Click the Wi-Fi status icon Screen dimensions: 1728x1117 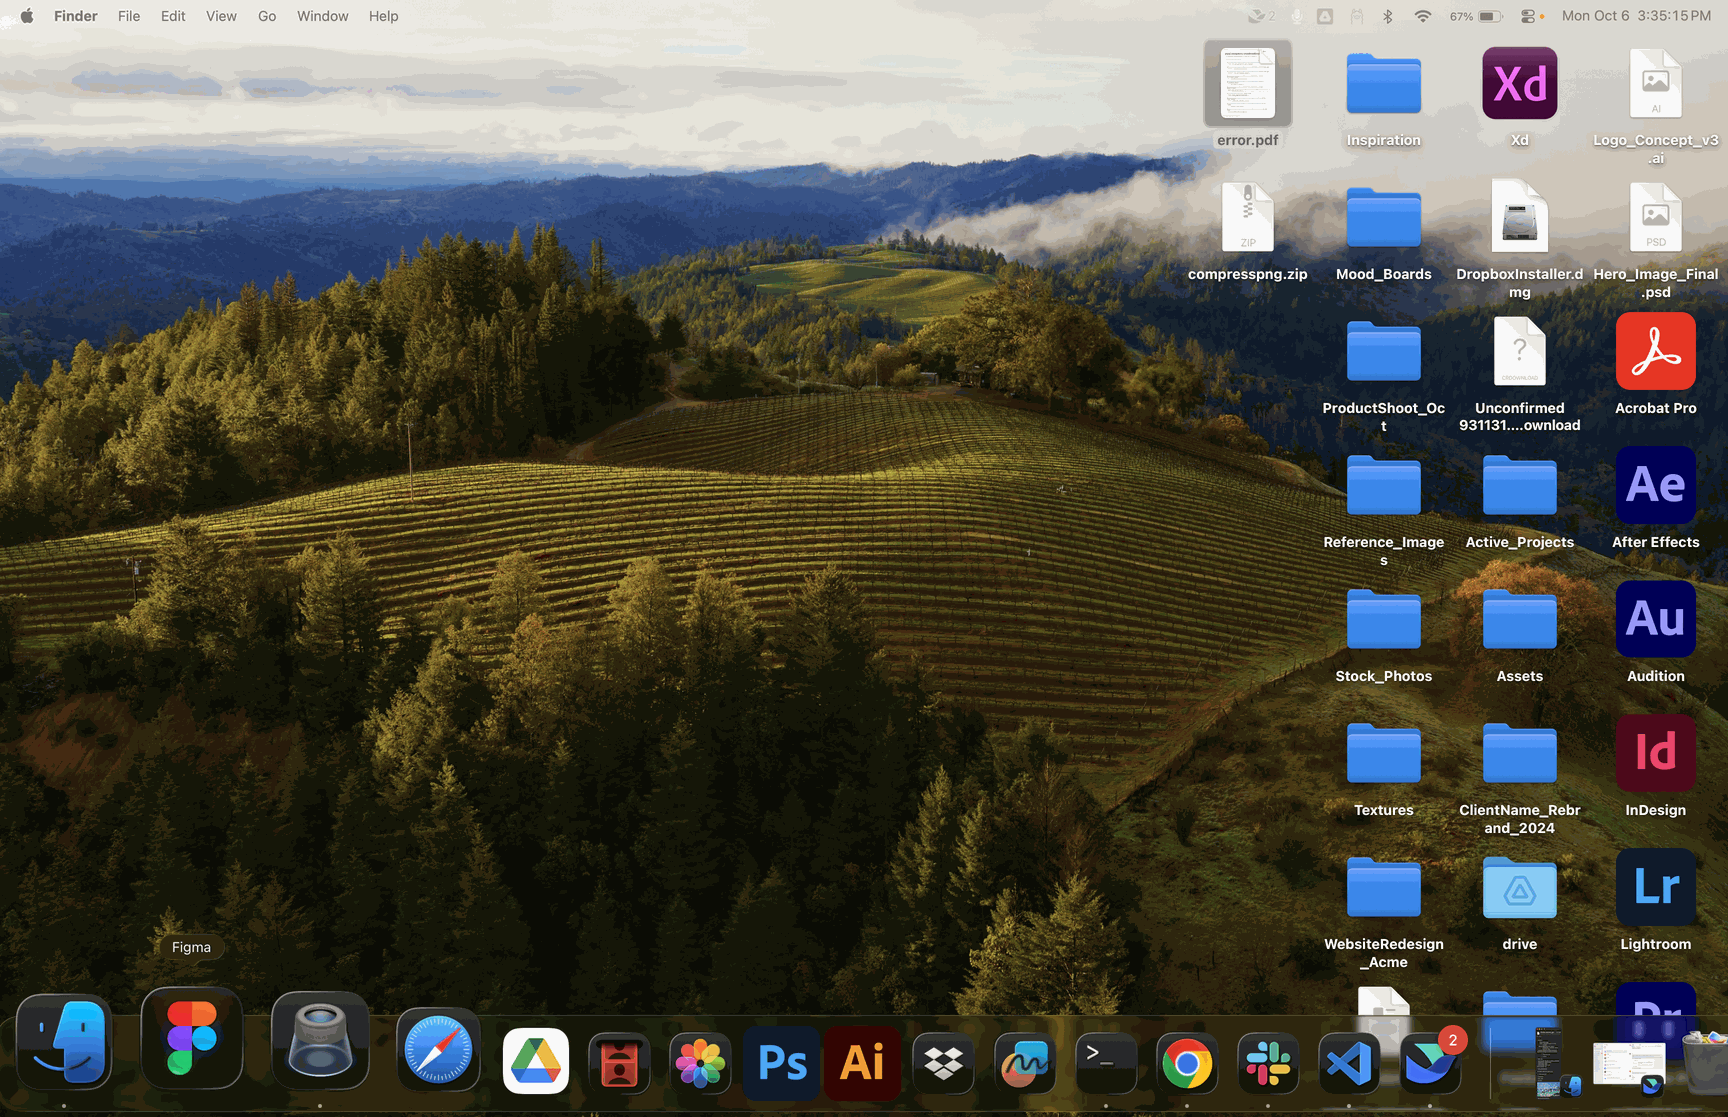pyautogui.click(x=1422, y=16)
